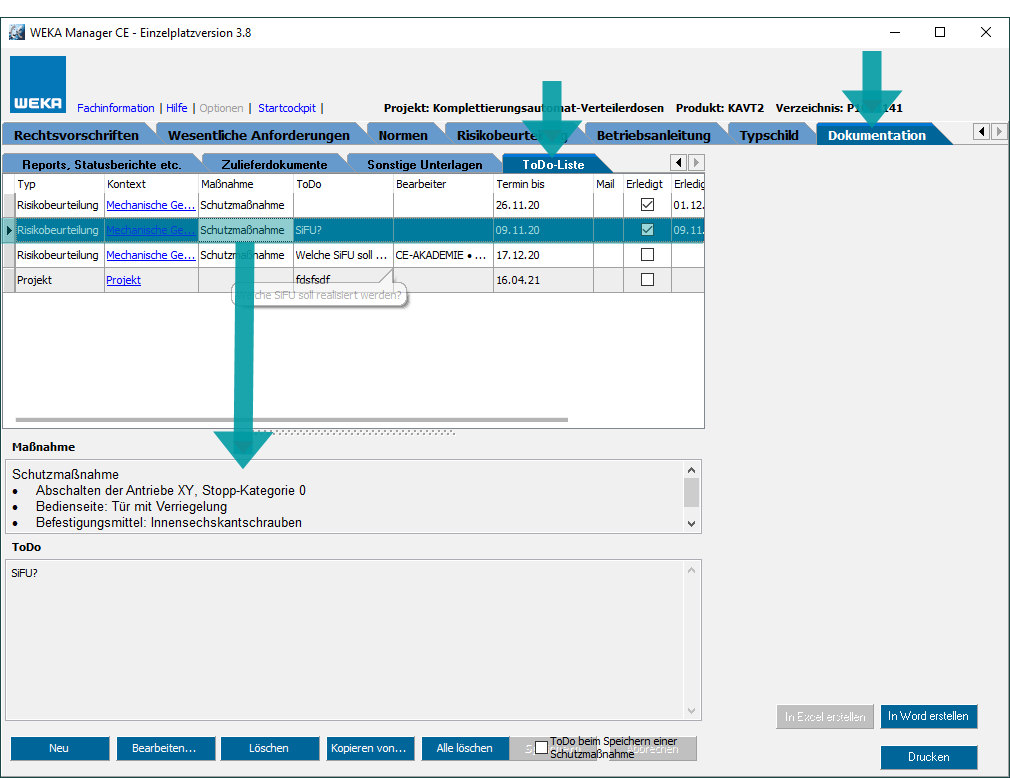Mark the Projekt row as Erledigt
Screen dimensions: 1010x778
(647, 280)
